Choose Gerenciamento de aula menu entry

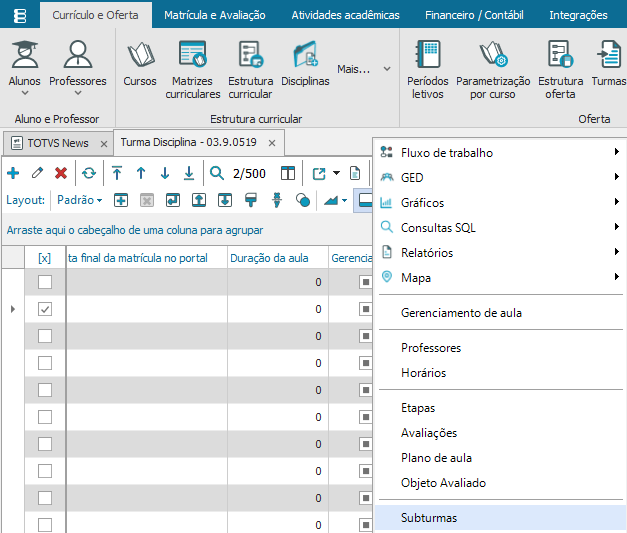461,313
